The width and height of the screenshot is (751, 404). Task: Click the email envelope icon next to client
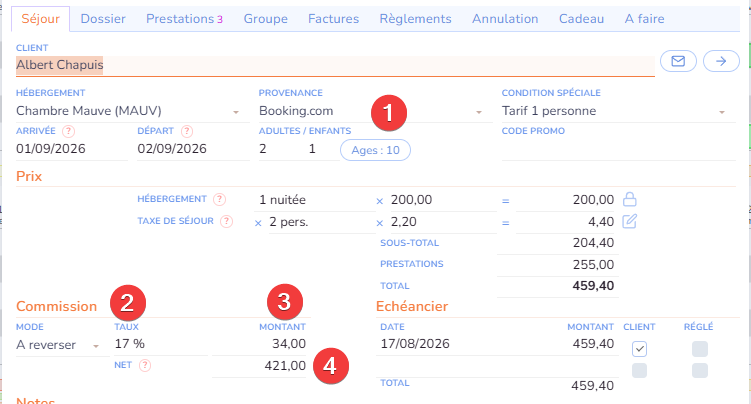(677, 61)
